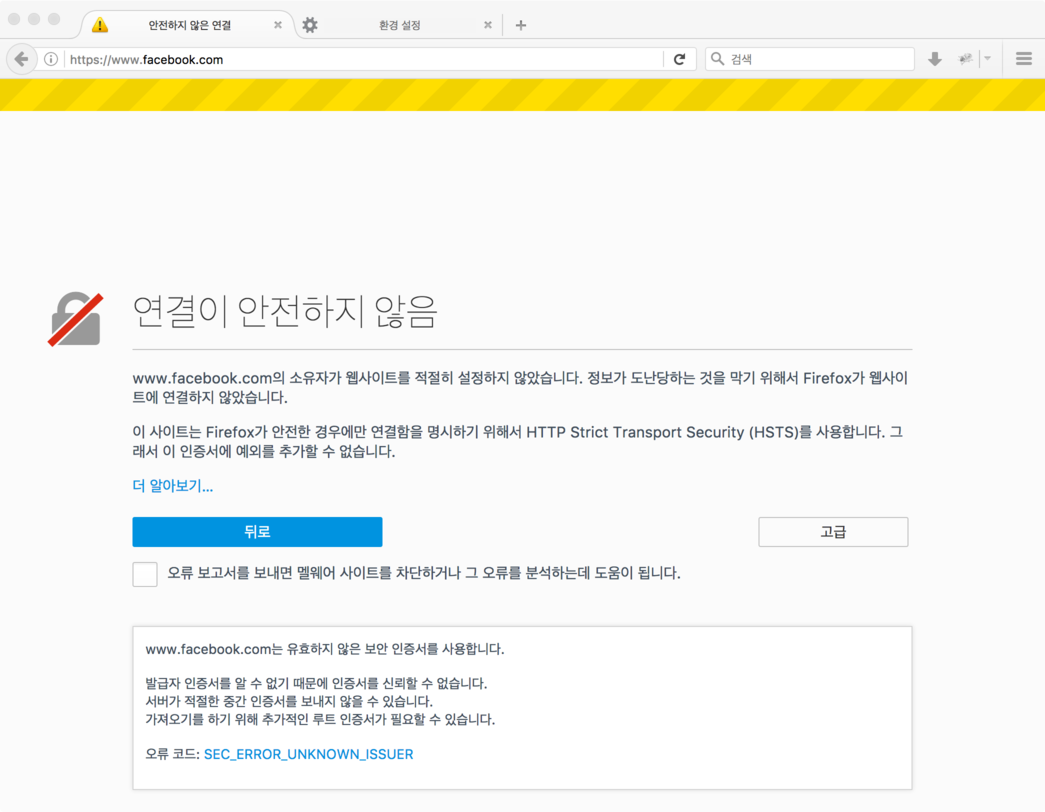Image resolution: width=1045 pixels, height=812 pixels.
Task: Go back using the toolbar back arrow
Action: [x=21, y=59]
